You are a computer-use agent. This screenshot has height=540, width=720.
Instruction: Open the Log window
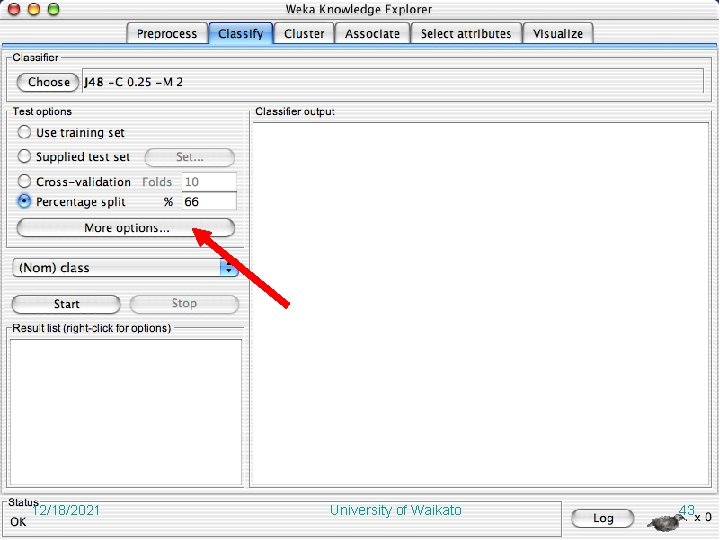[602, 518]
